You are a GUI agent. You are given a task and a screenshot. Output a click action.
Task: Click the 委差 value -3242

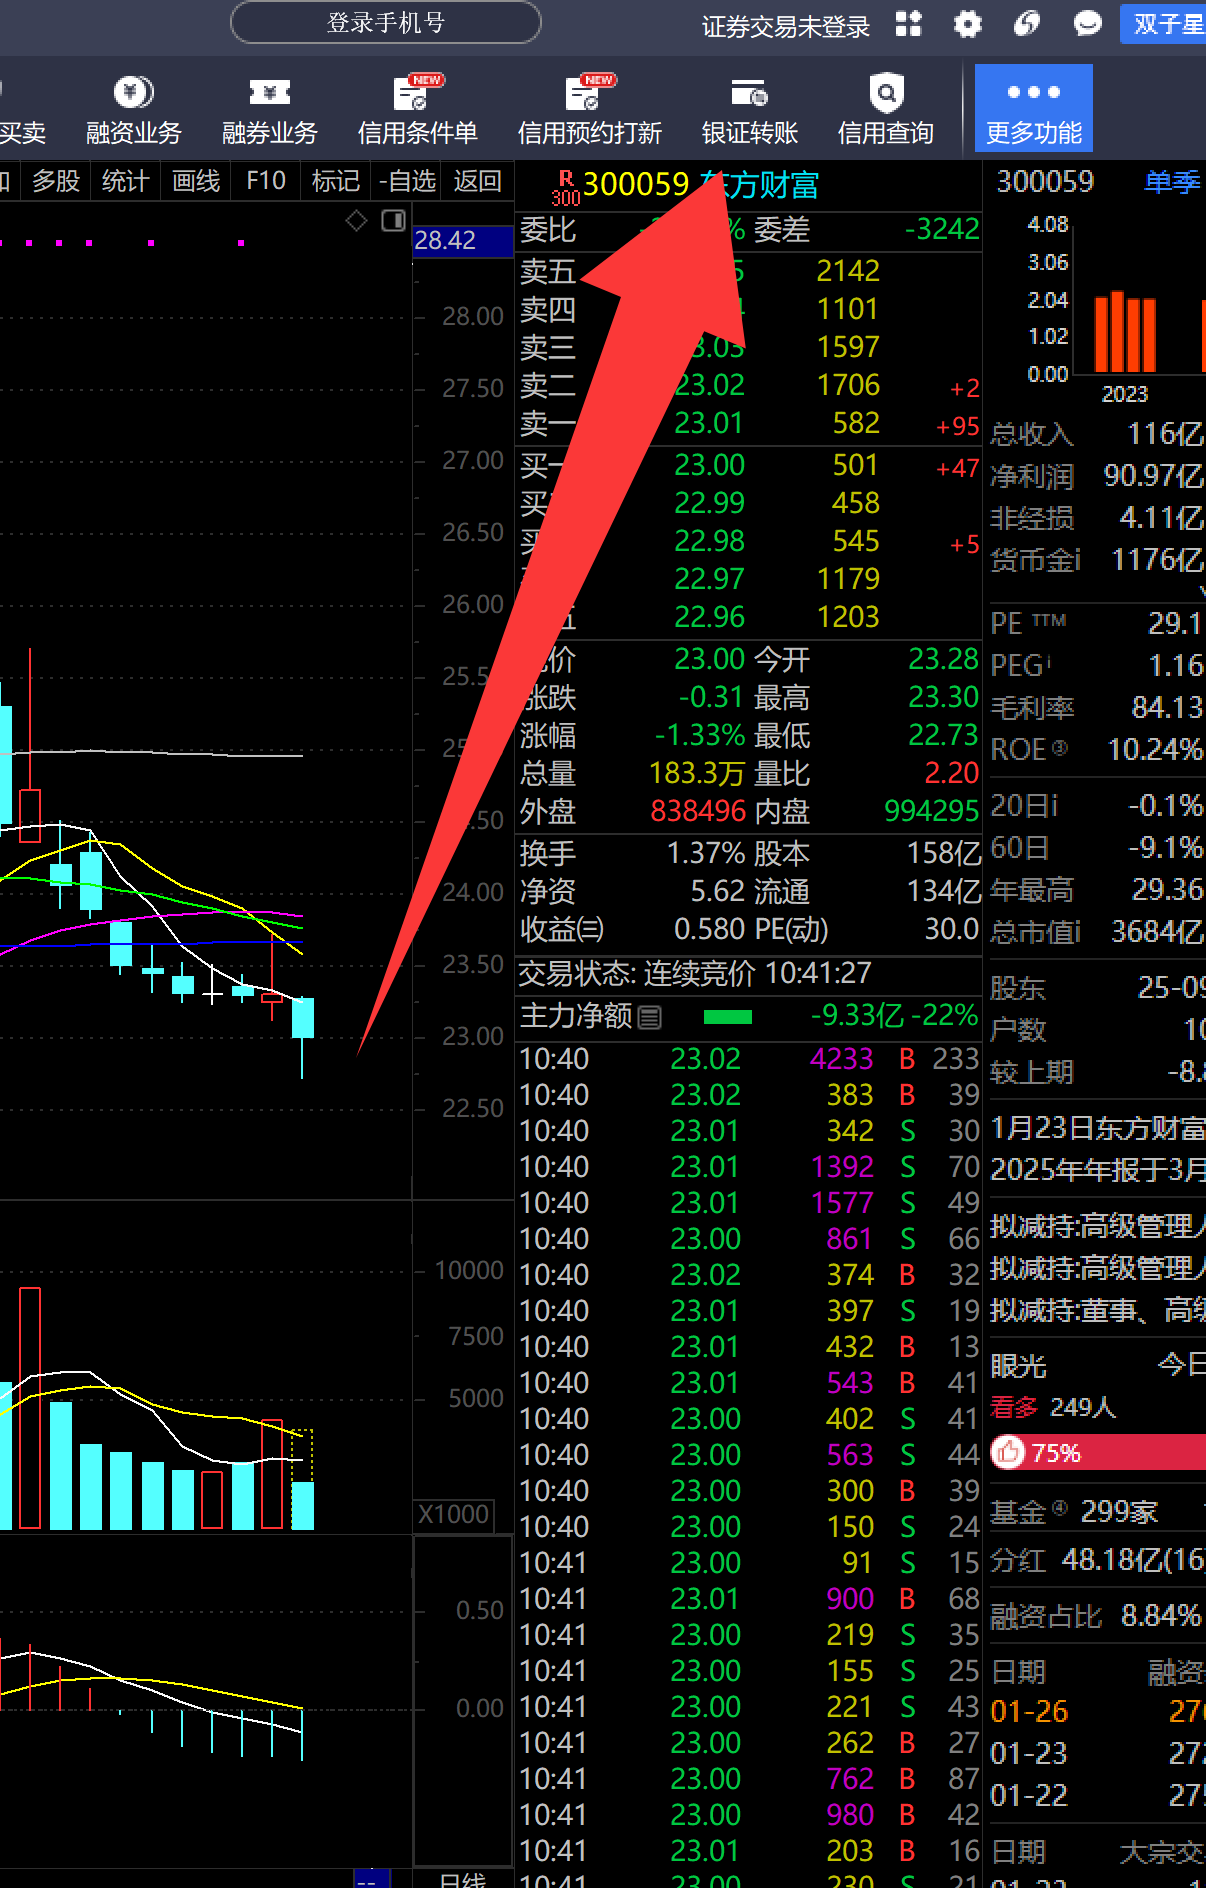click(x=942, y=229)
